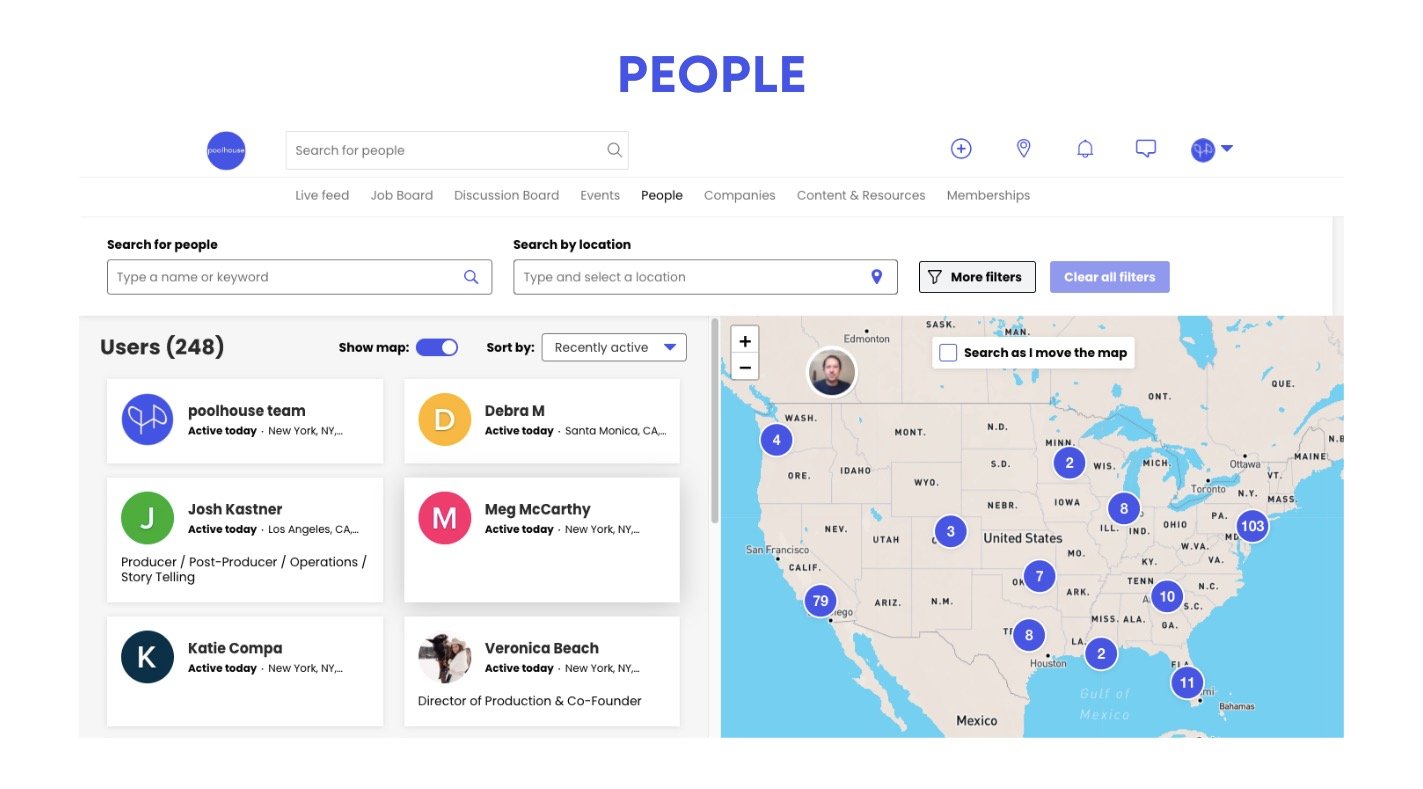Open the Discussion Board tab

(x=507, y=195)
